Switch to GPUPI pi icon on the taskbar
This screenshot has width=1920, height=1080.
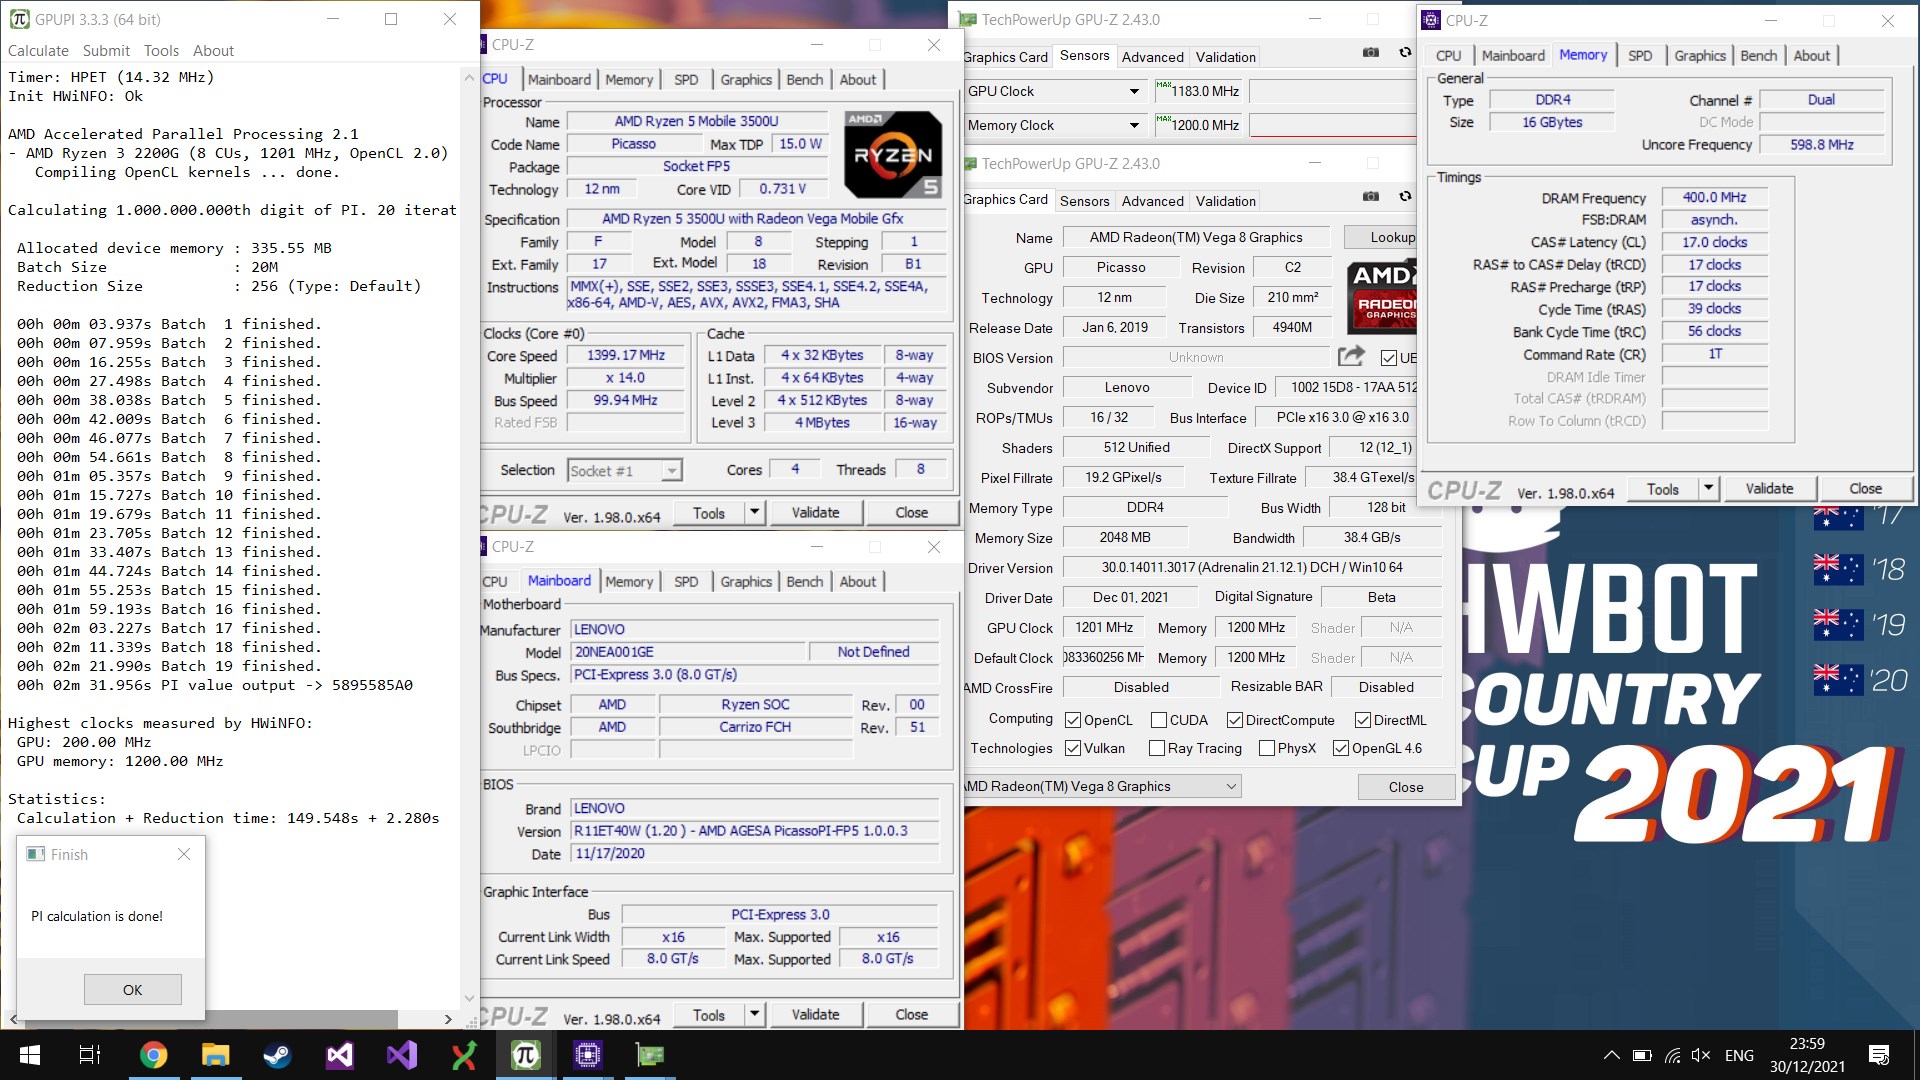525,1055
